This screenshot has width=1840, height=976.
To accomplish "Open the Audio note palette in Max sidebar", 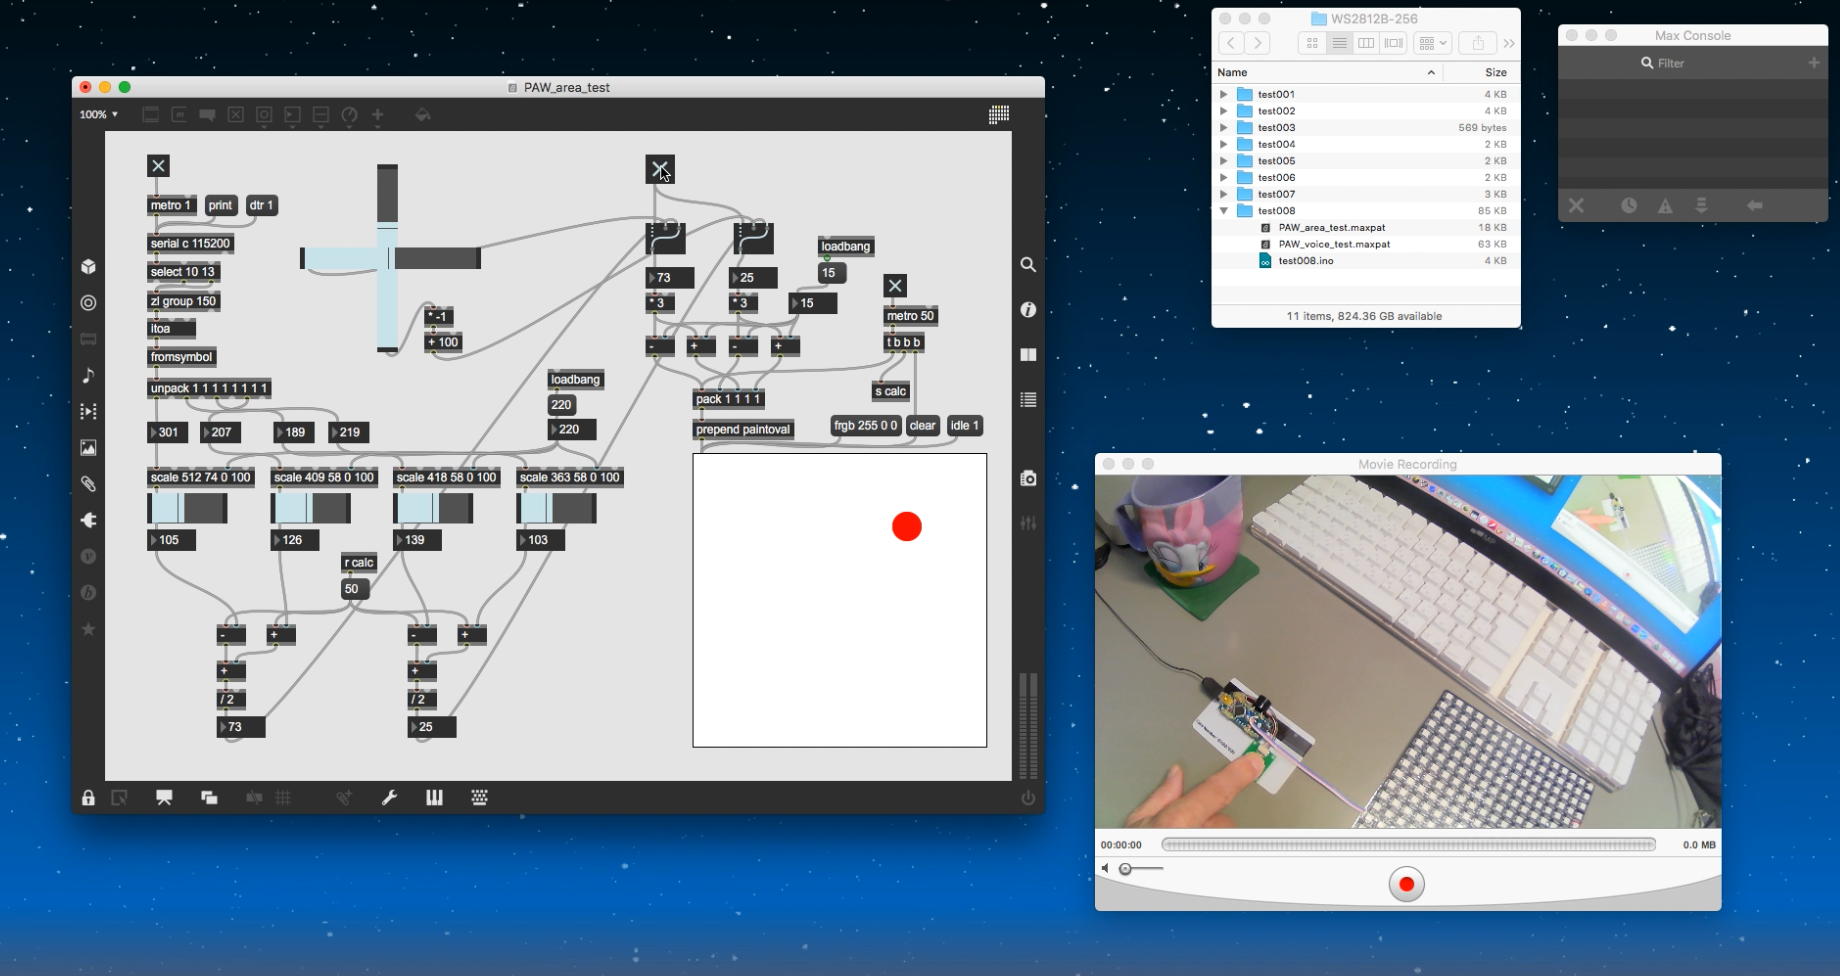I will click(x=88, y=375).
